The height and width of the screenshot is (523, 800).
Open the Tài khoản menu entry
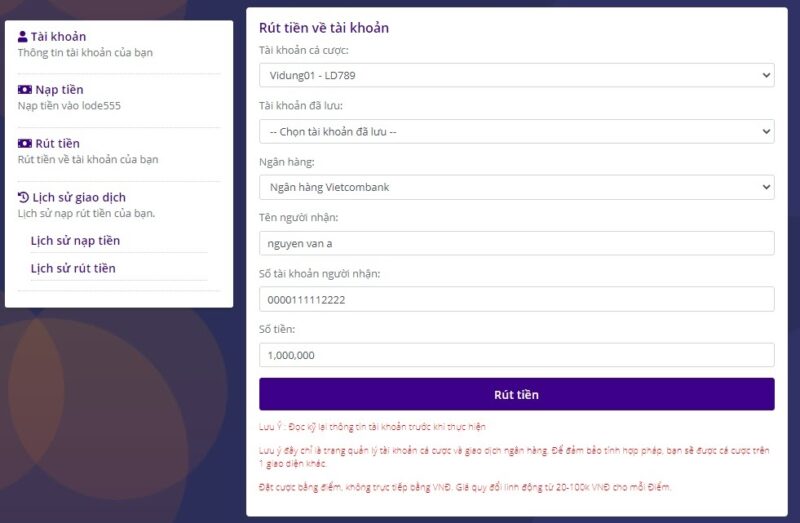pos(58,37)
